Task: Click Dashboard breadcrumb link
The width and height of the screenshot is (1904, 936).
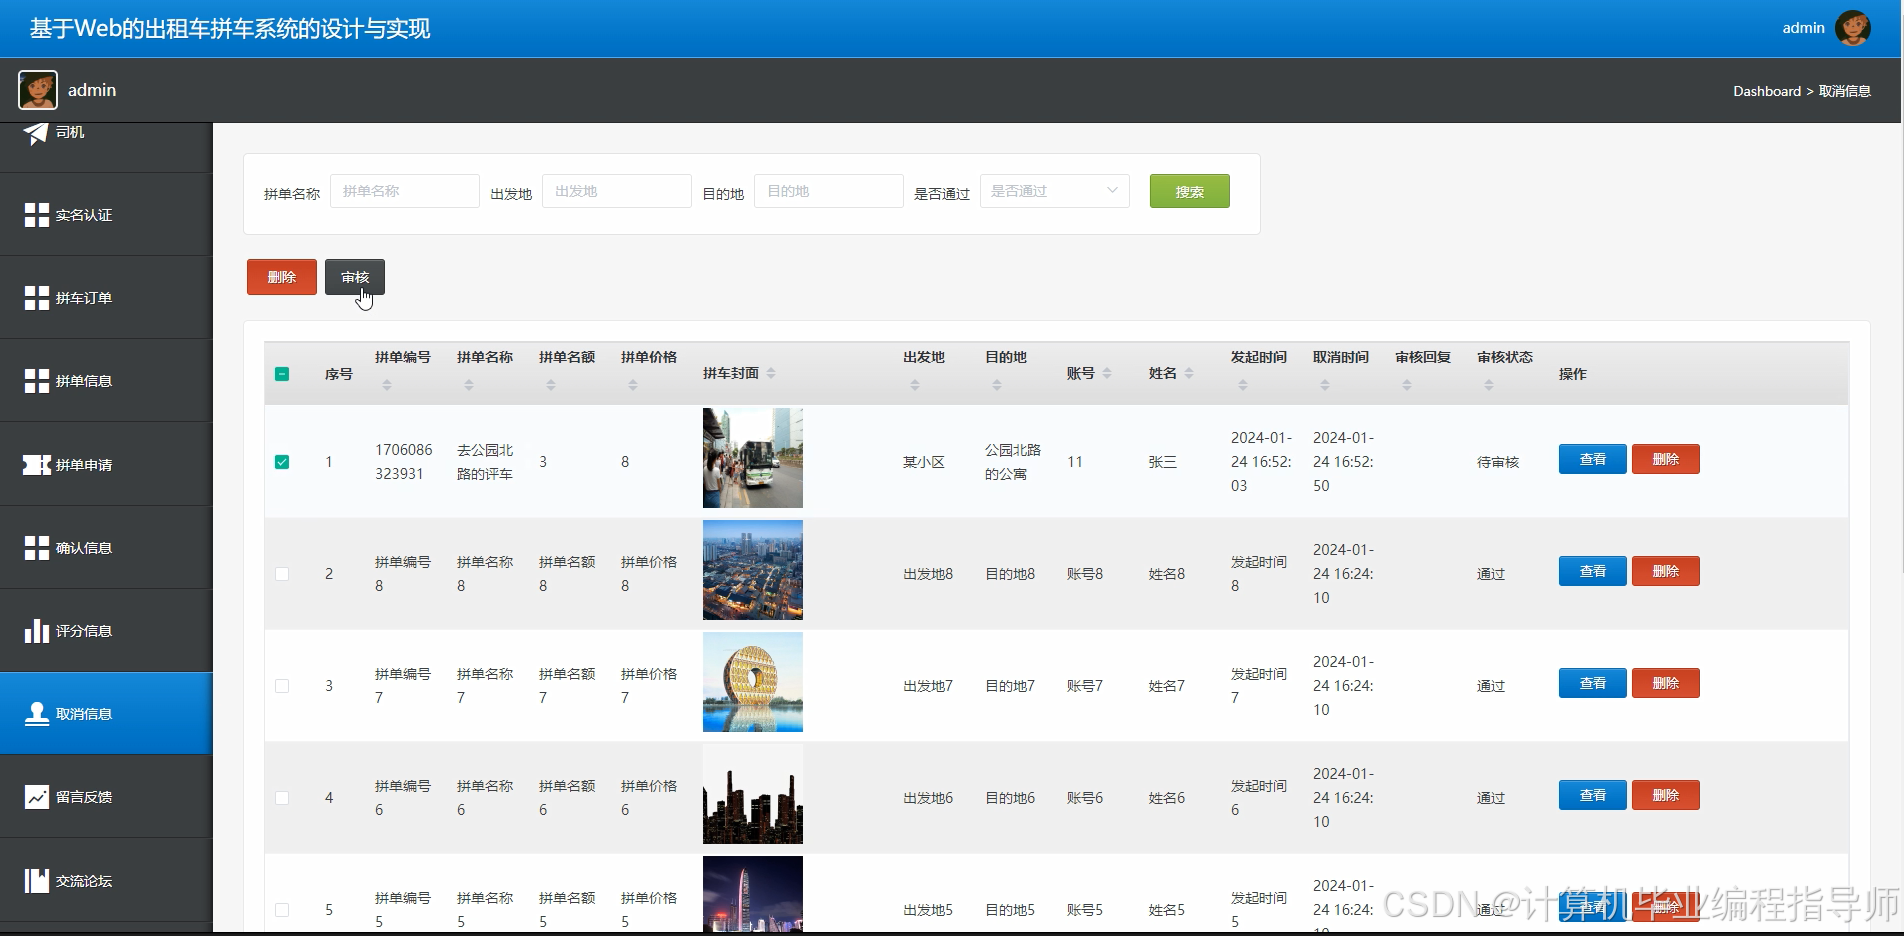Action: [x=1767, y=91]
